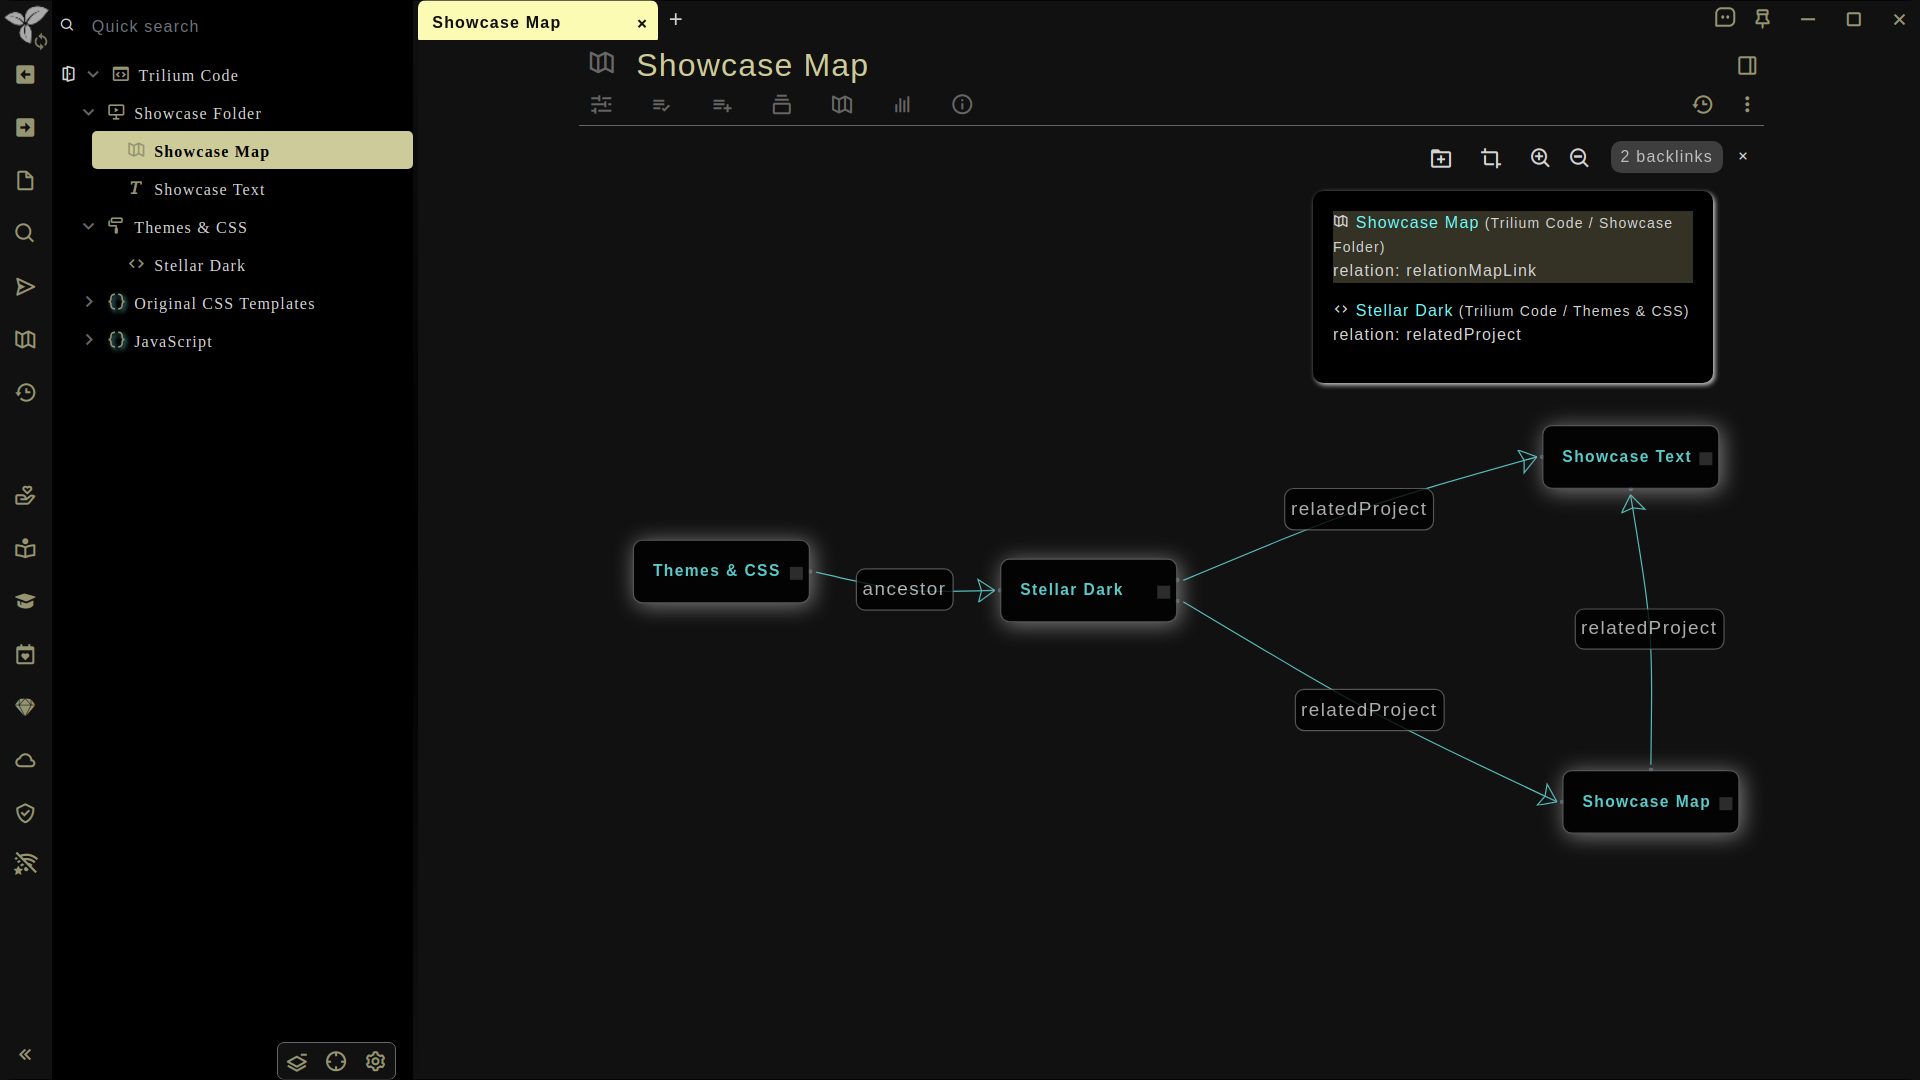This screenshot has height=1080, width=1920.
Task: Create child note on the relation map
Action: coord(1441,158)
